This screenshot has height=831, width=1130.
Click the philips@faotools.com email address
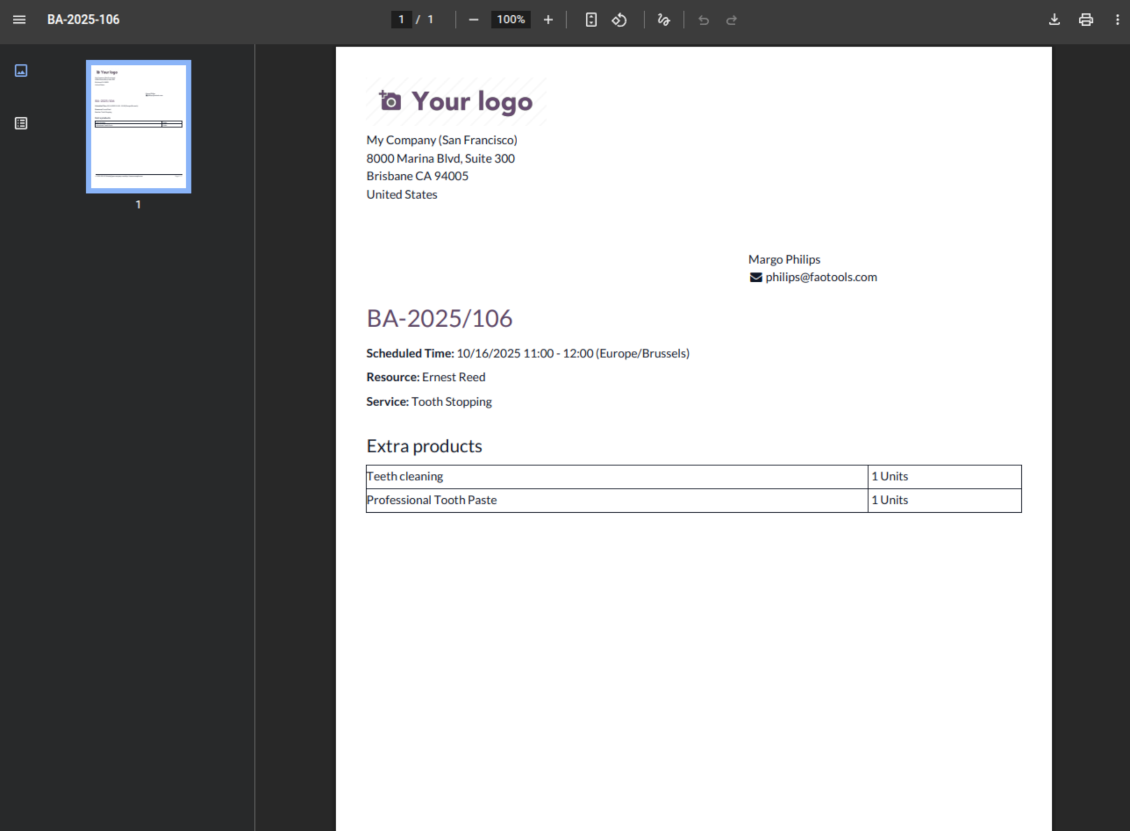tap(821, 277)
